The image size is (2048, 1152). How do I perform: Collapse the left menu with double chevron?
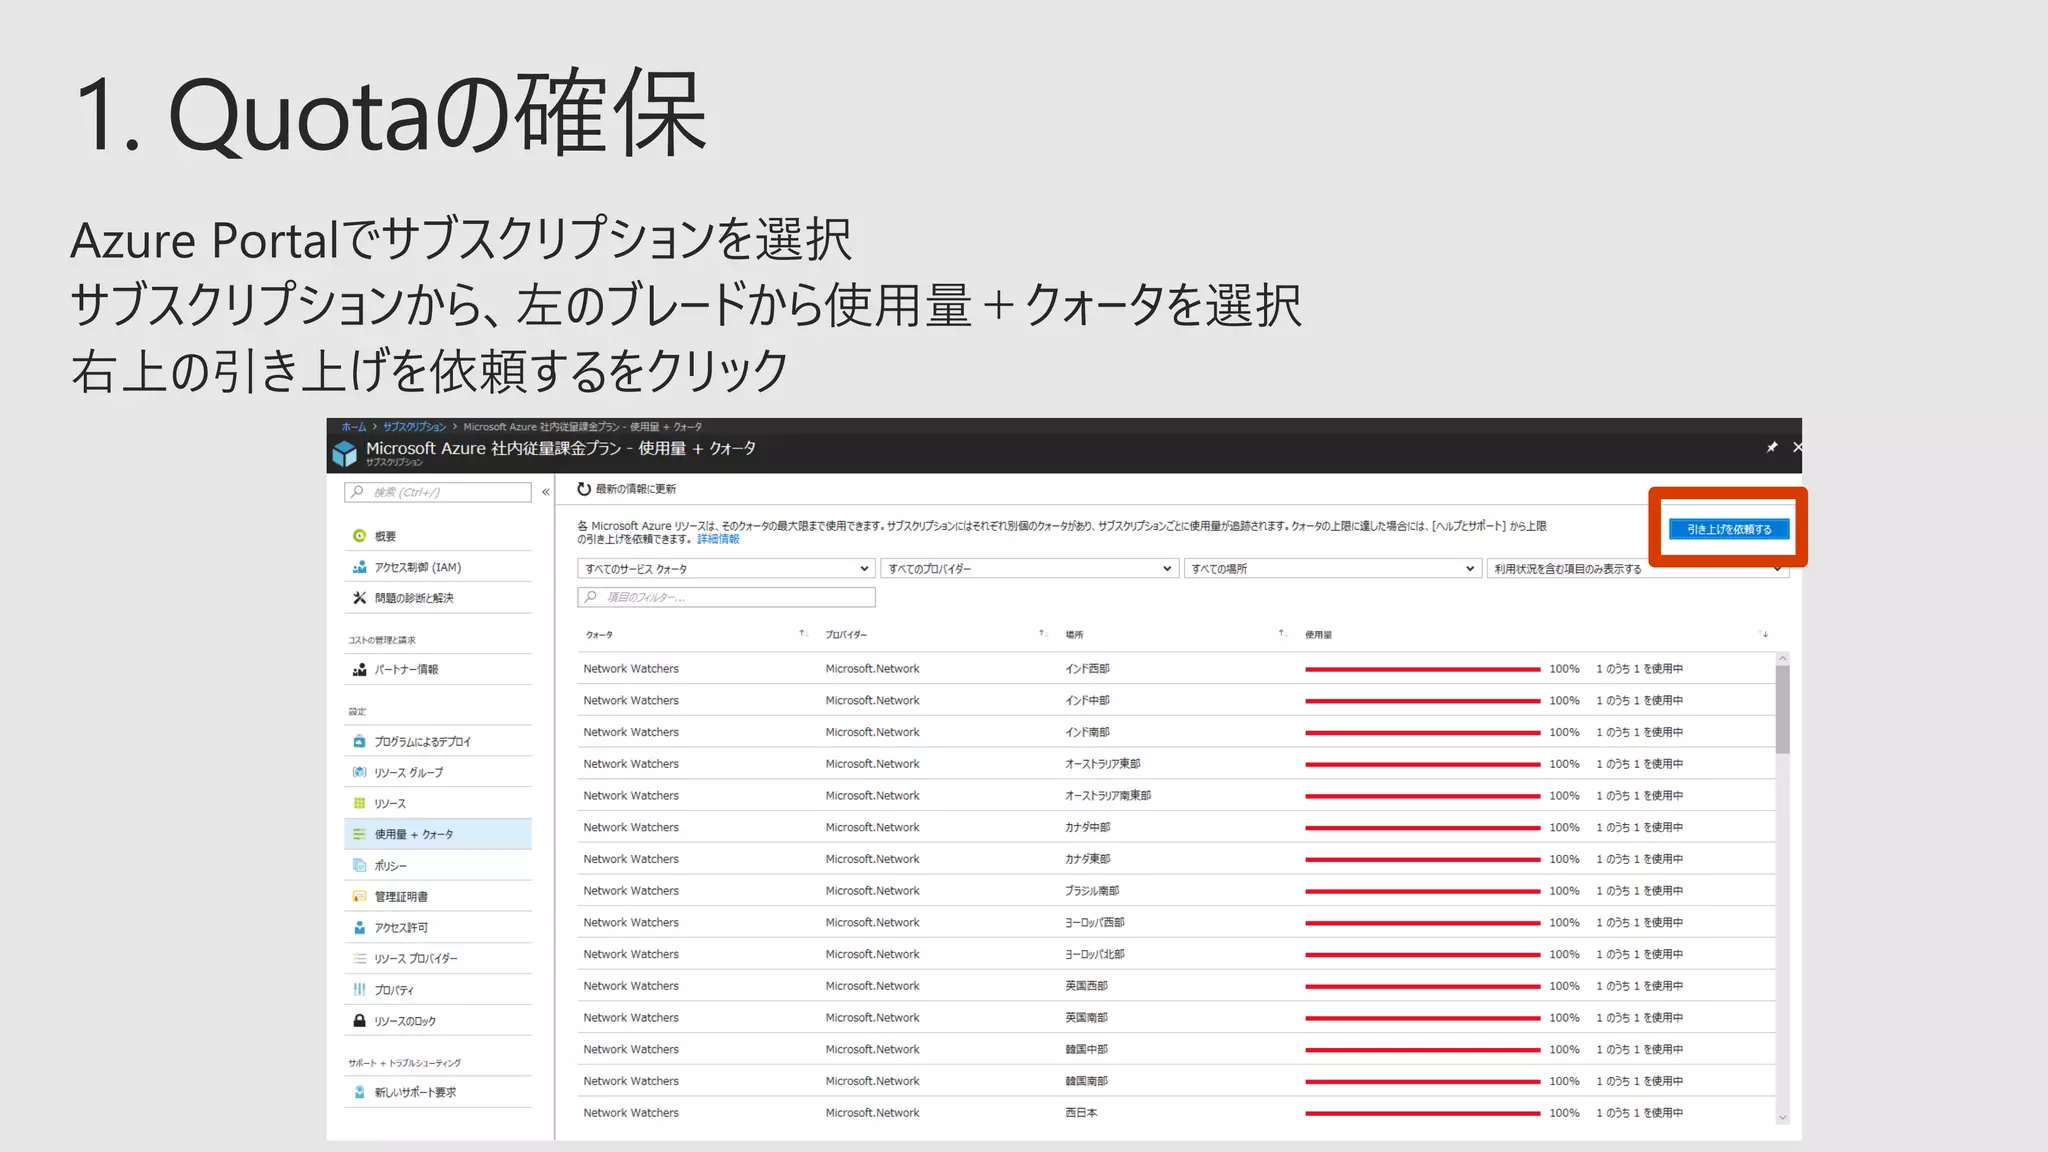546,492
